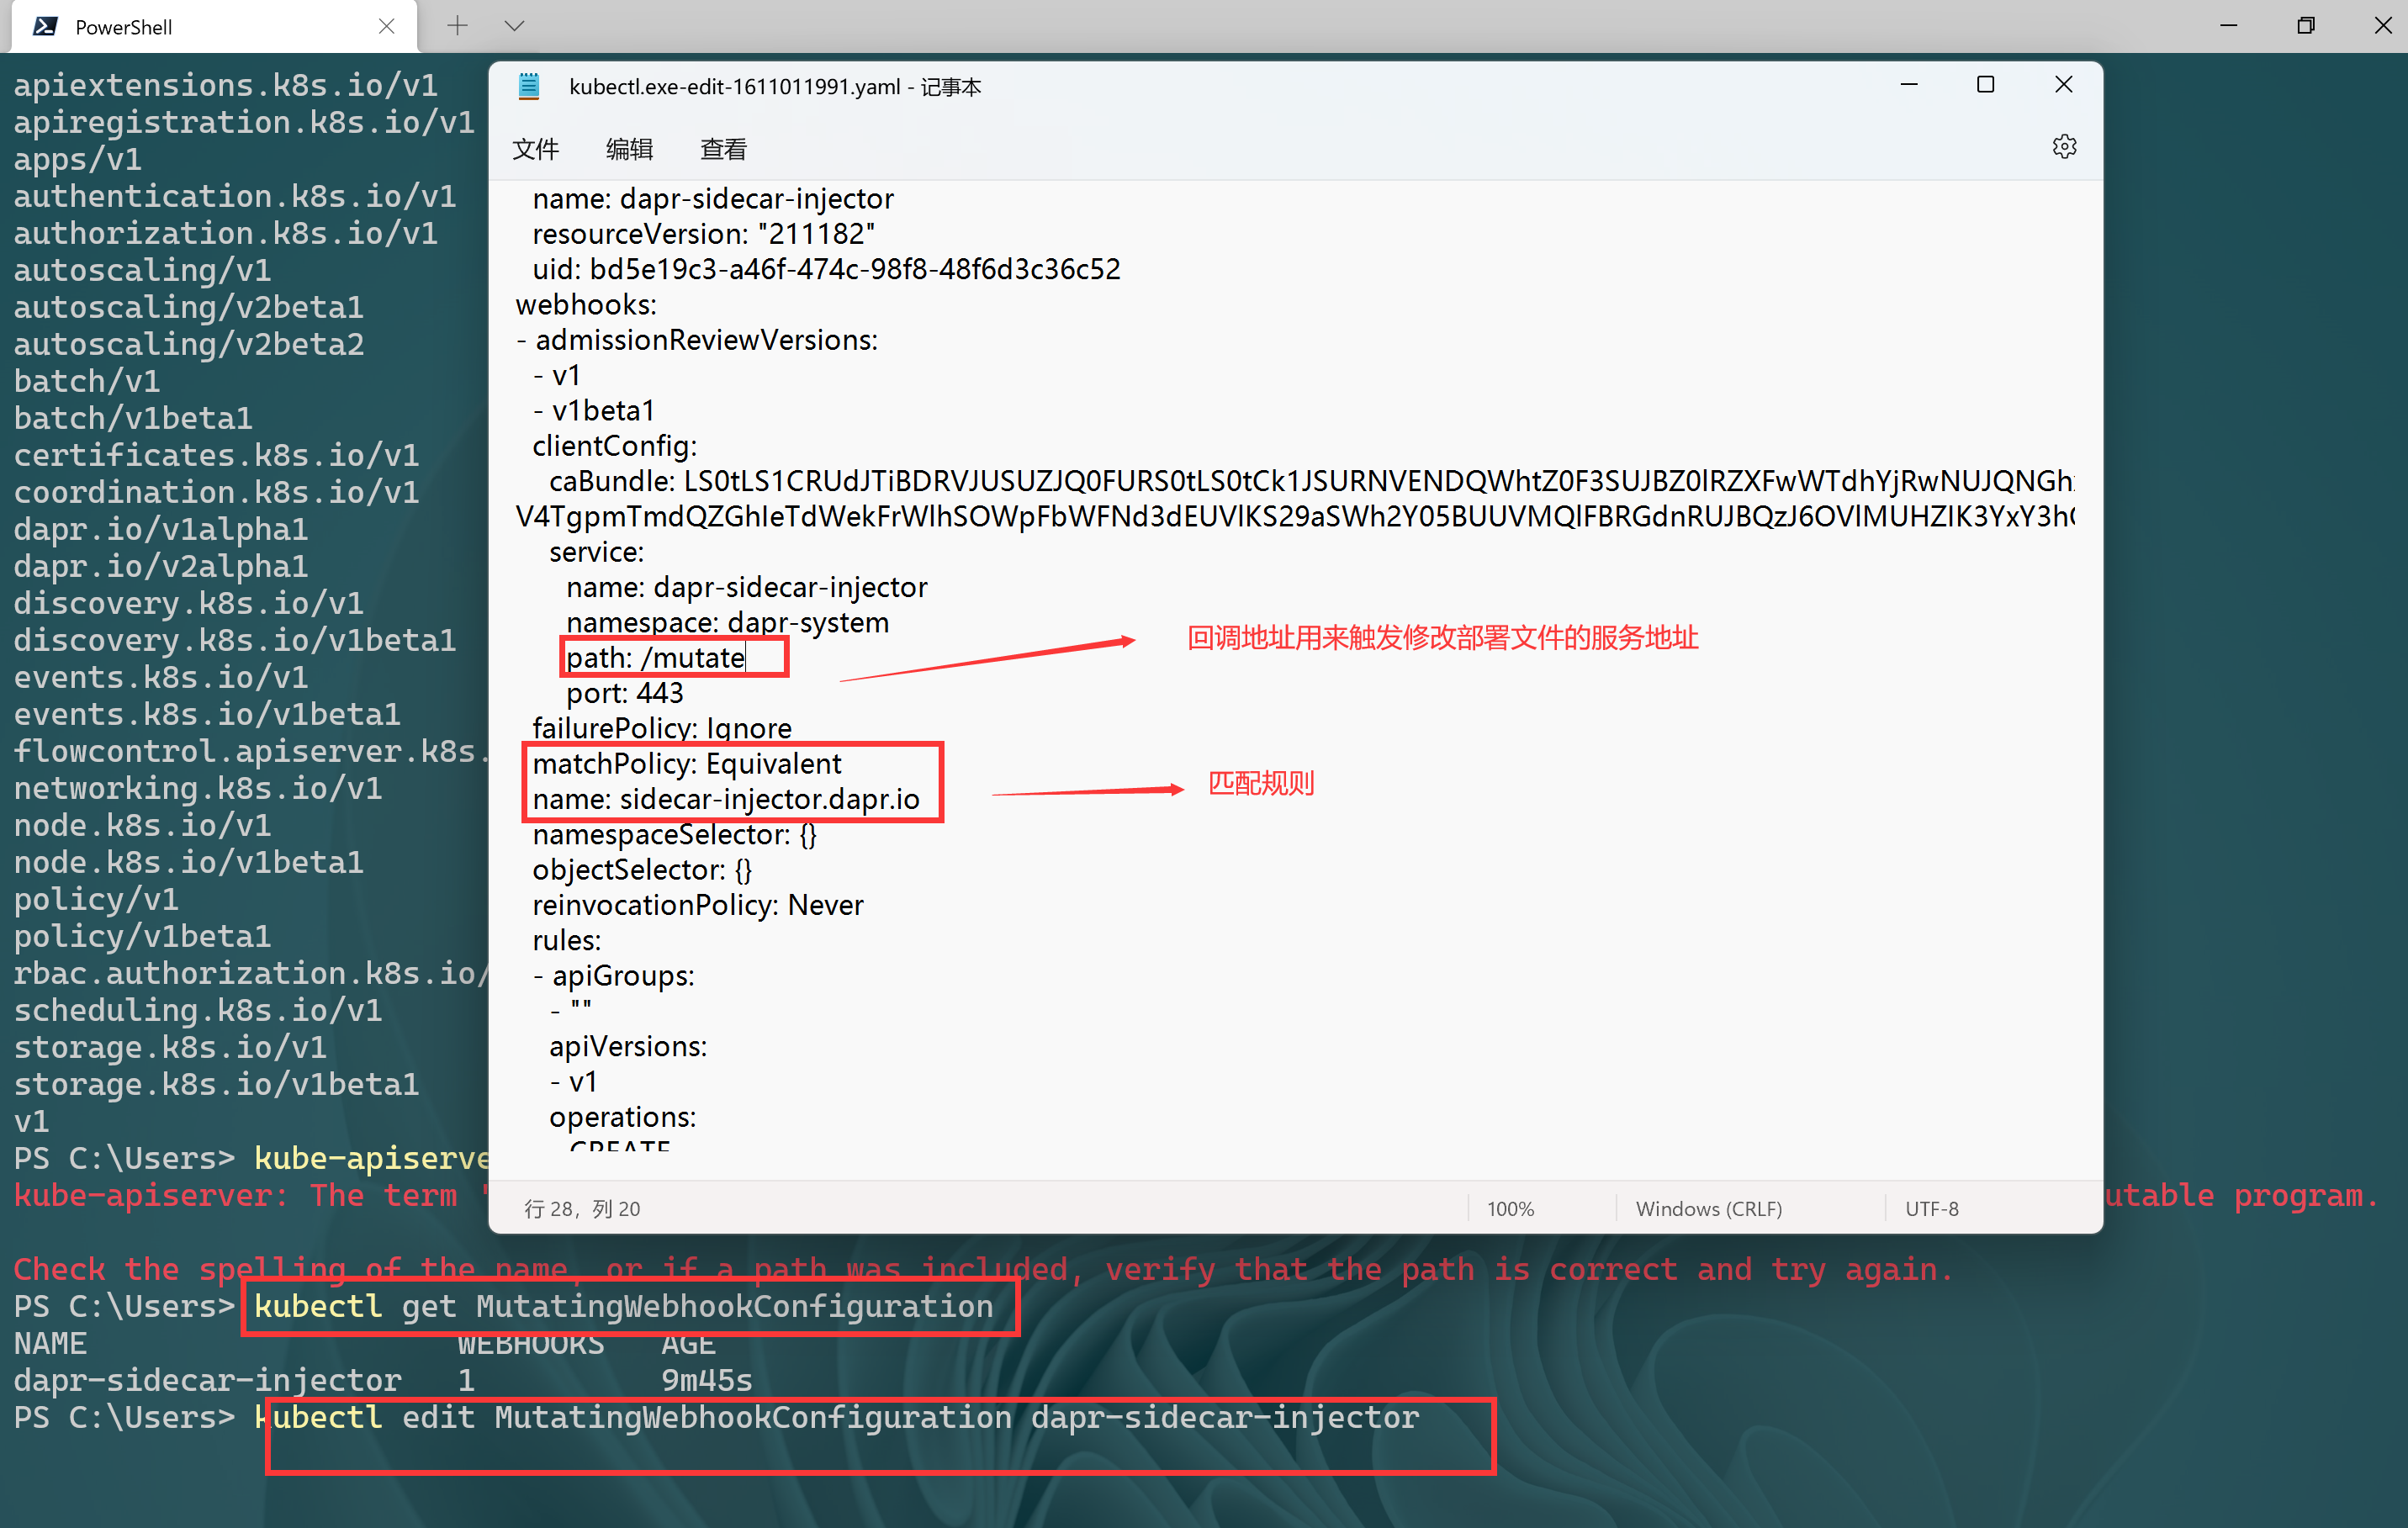
Task: Click 'policy/v1beta1' in terminal output
Action: (142, 936)
